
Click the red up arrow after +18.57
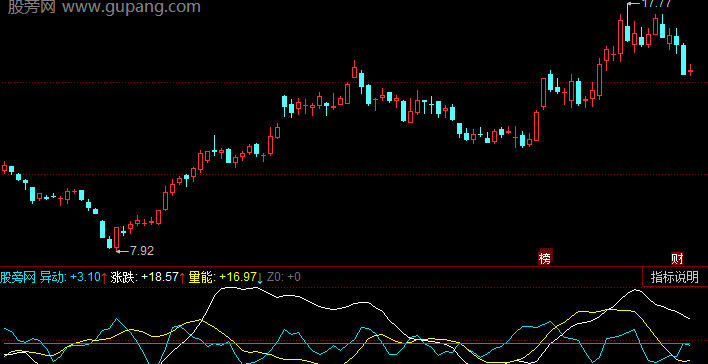pos(182,277)
